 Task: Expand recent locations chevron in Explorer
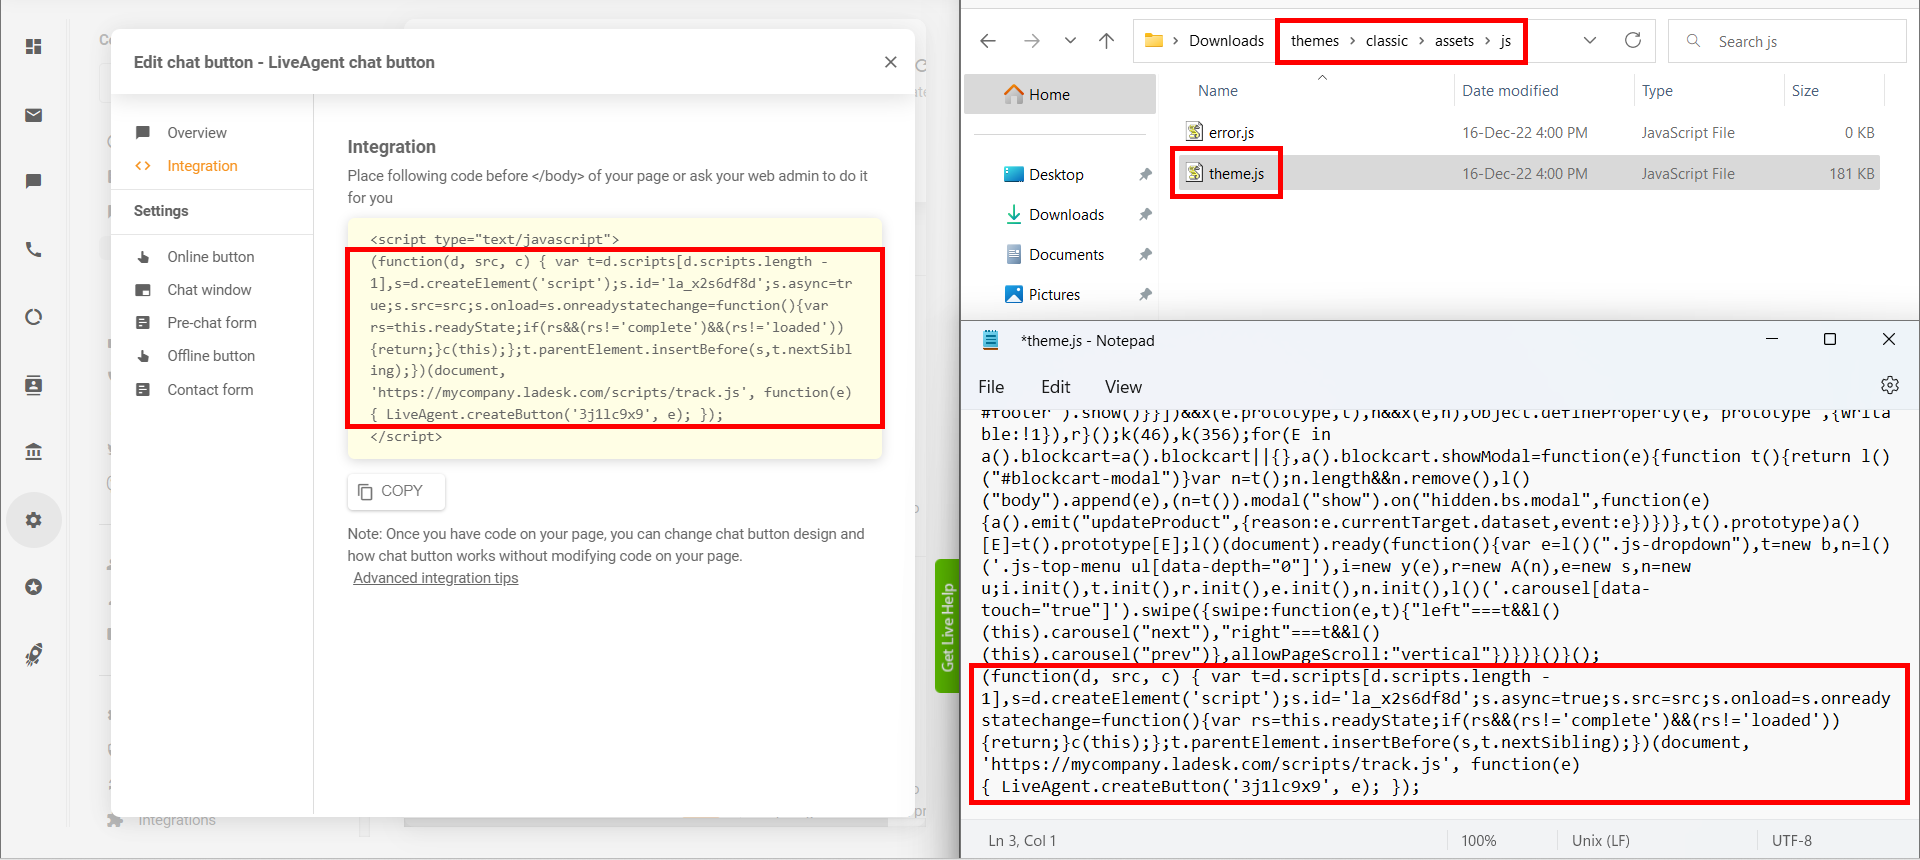[1070, 41]
